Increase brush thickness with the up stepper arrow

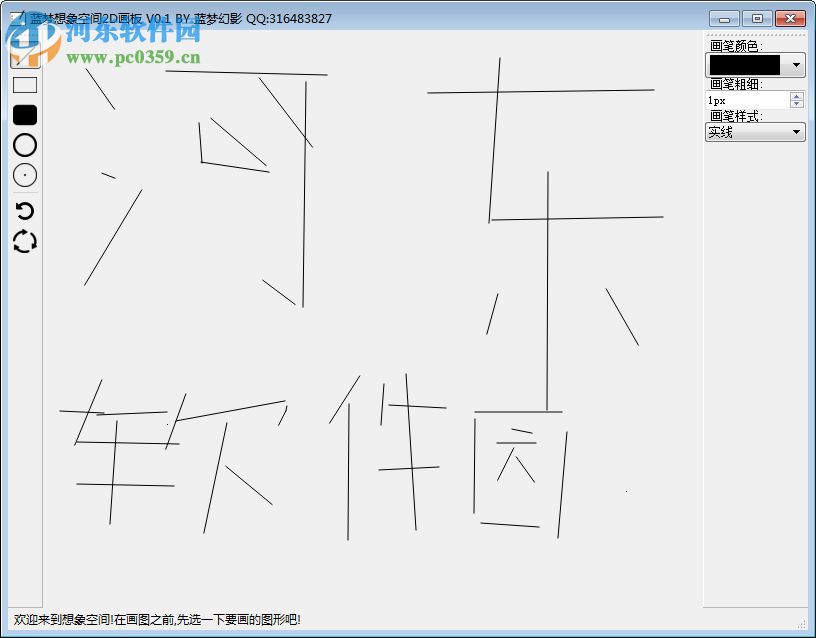(x=795, y=95)
